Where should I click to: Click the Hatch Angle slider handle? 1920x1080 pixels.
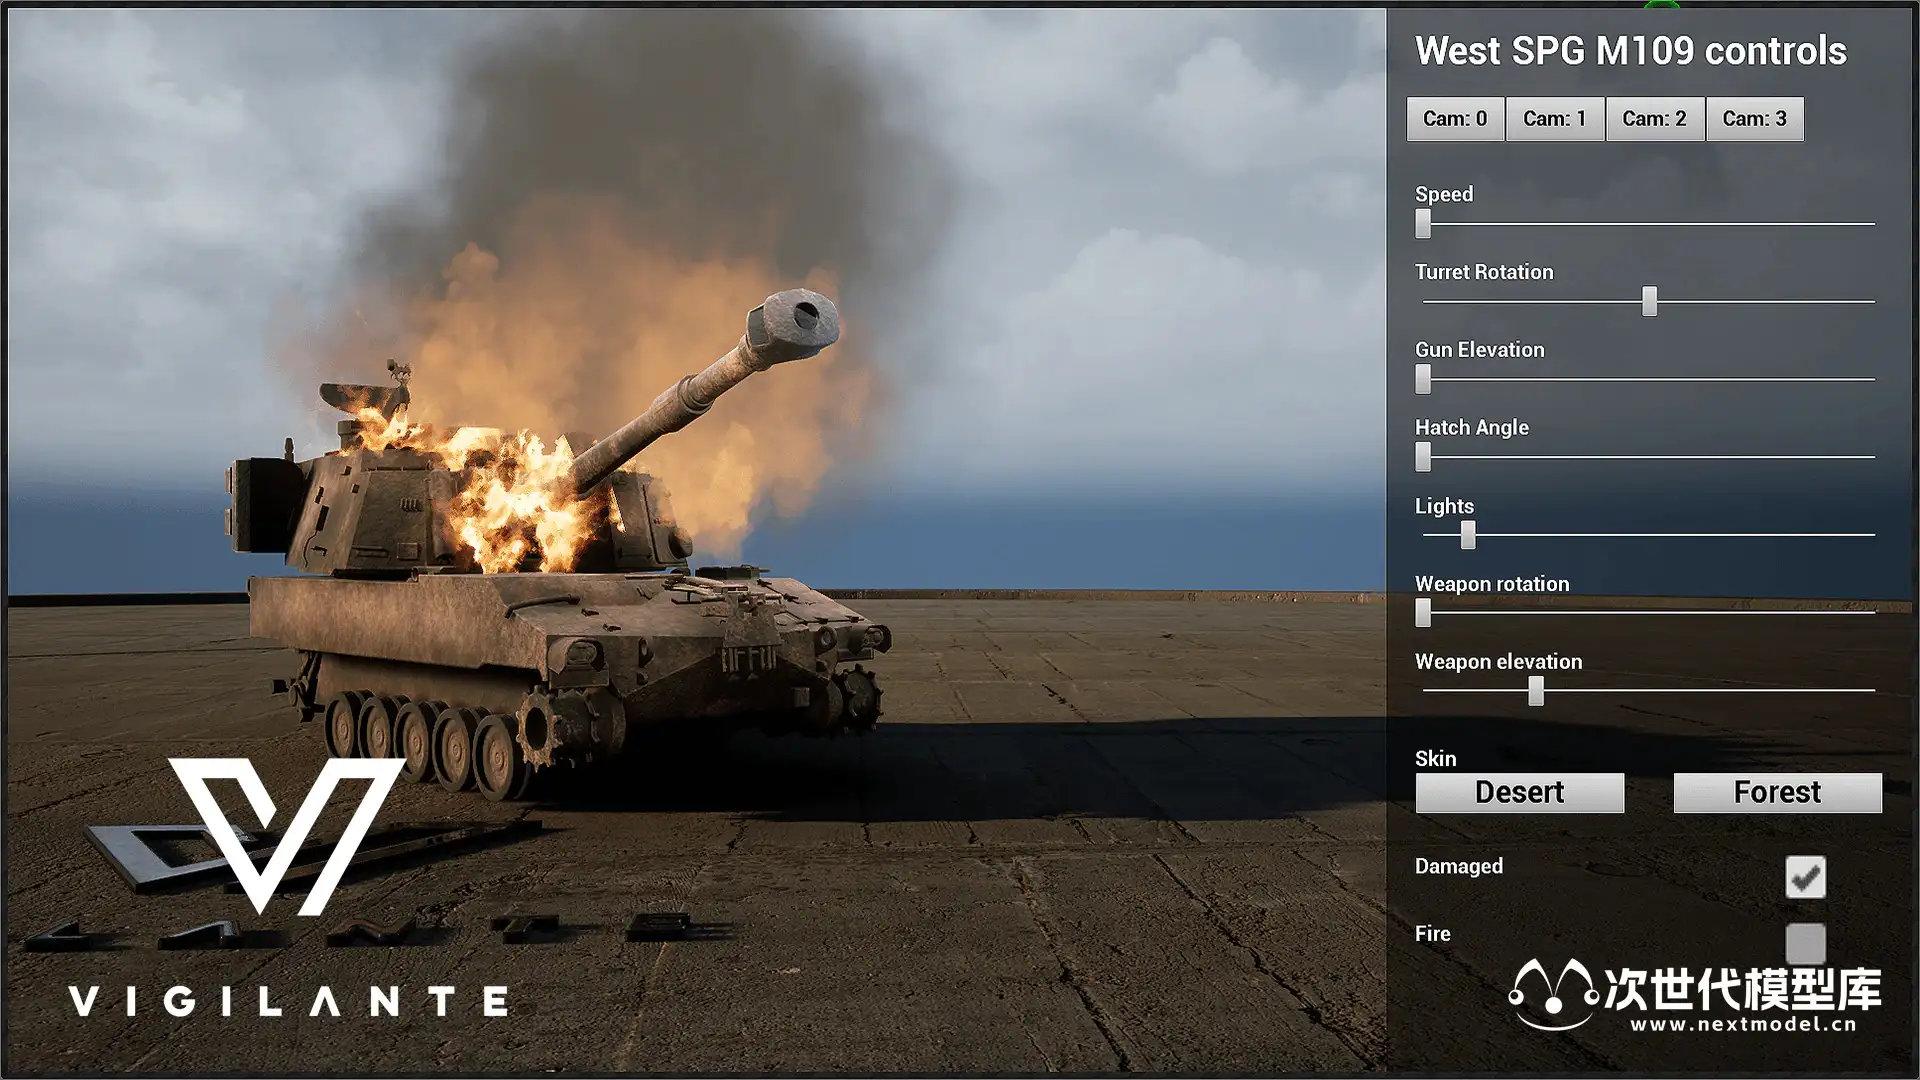tap(1423, 457)
